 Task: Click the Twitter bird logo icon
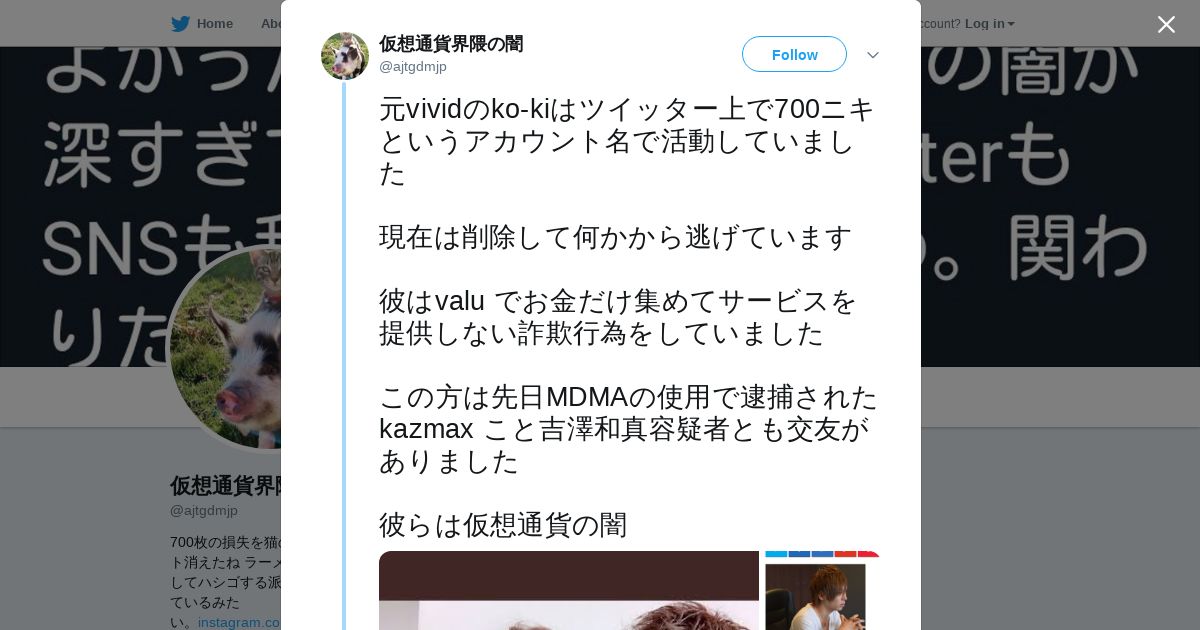click(x=180, y=23)
